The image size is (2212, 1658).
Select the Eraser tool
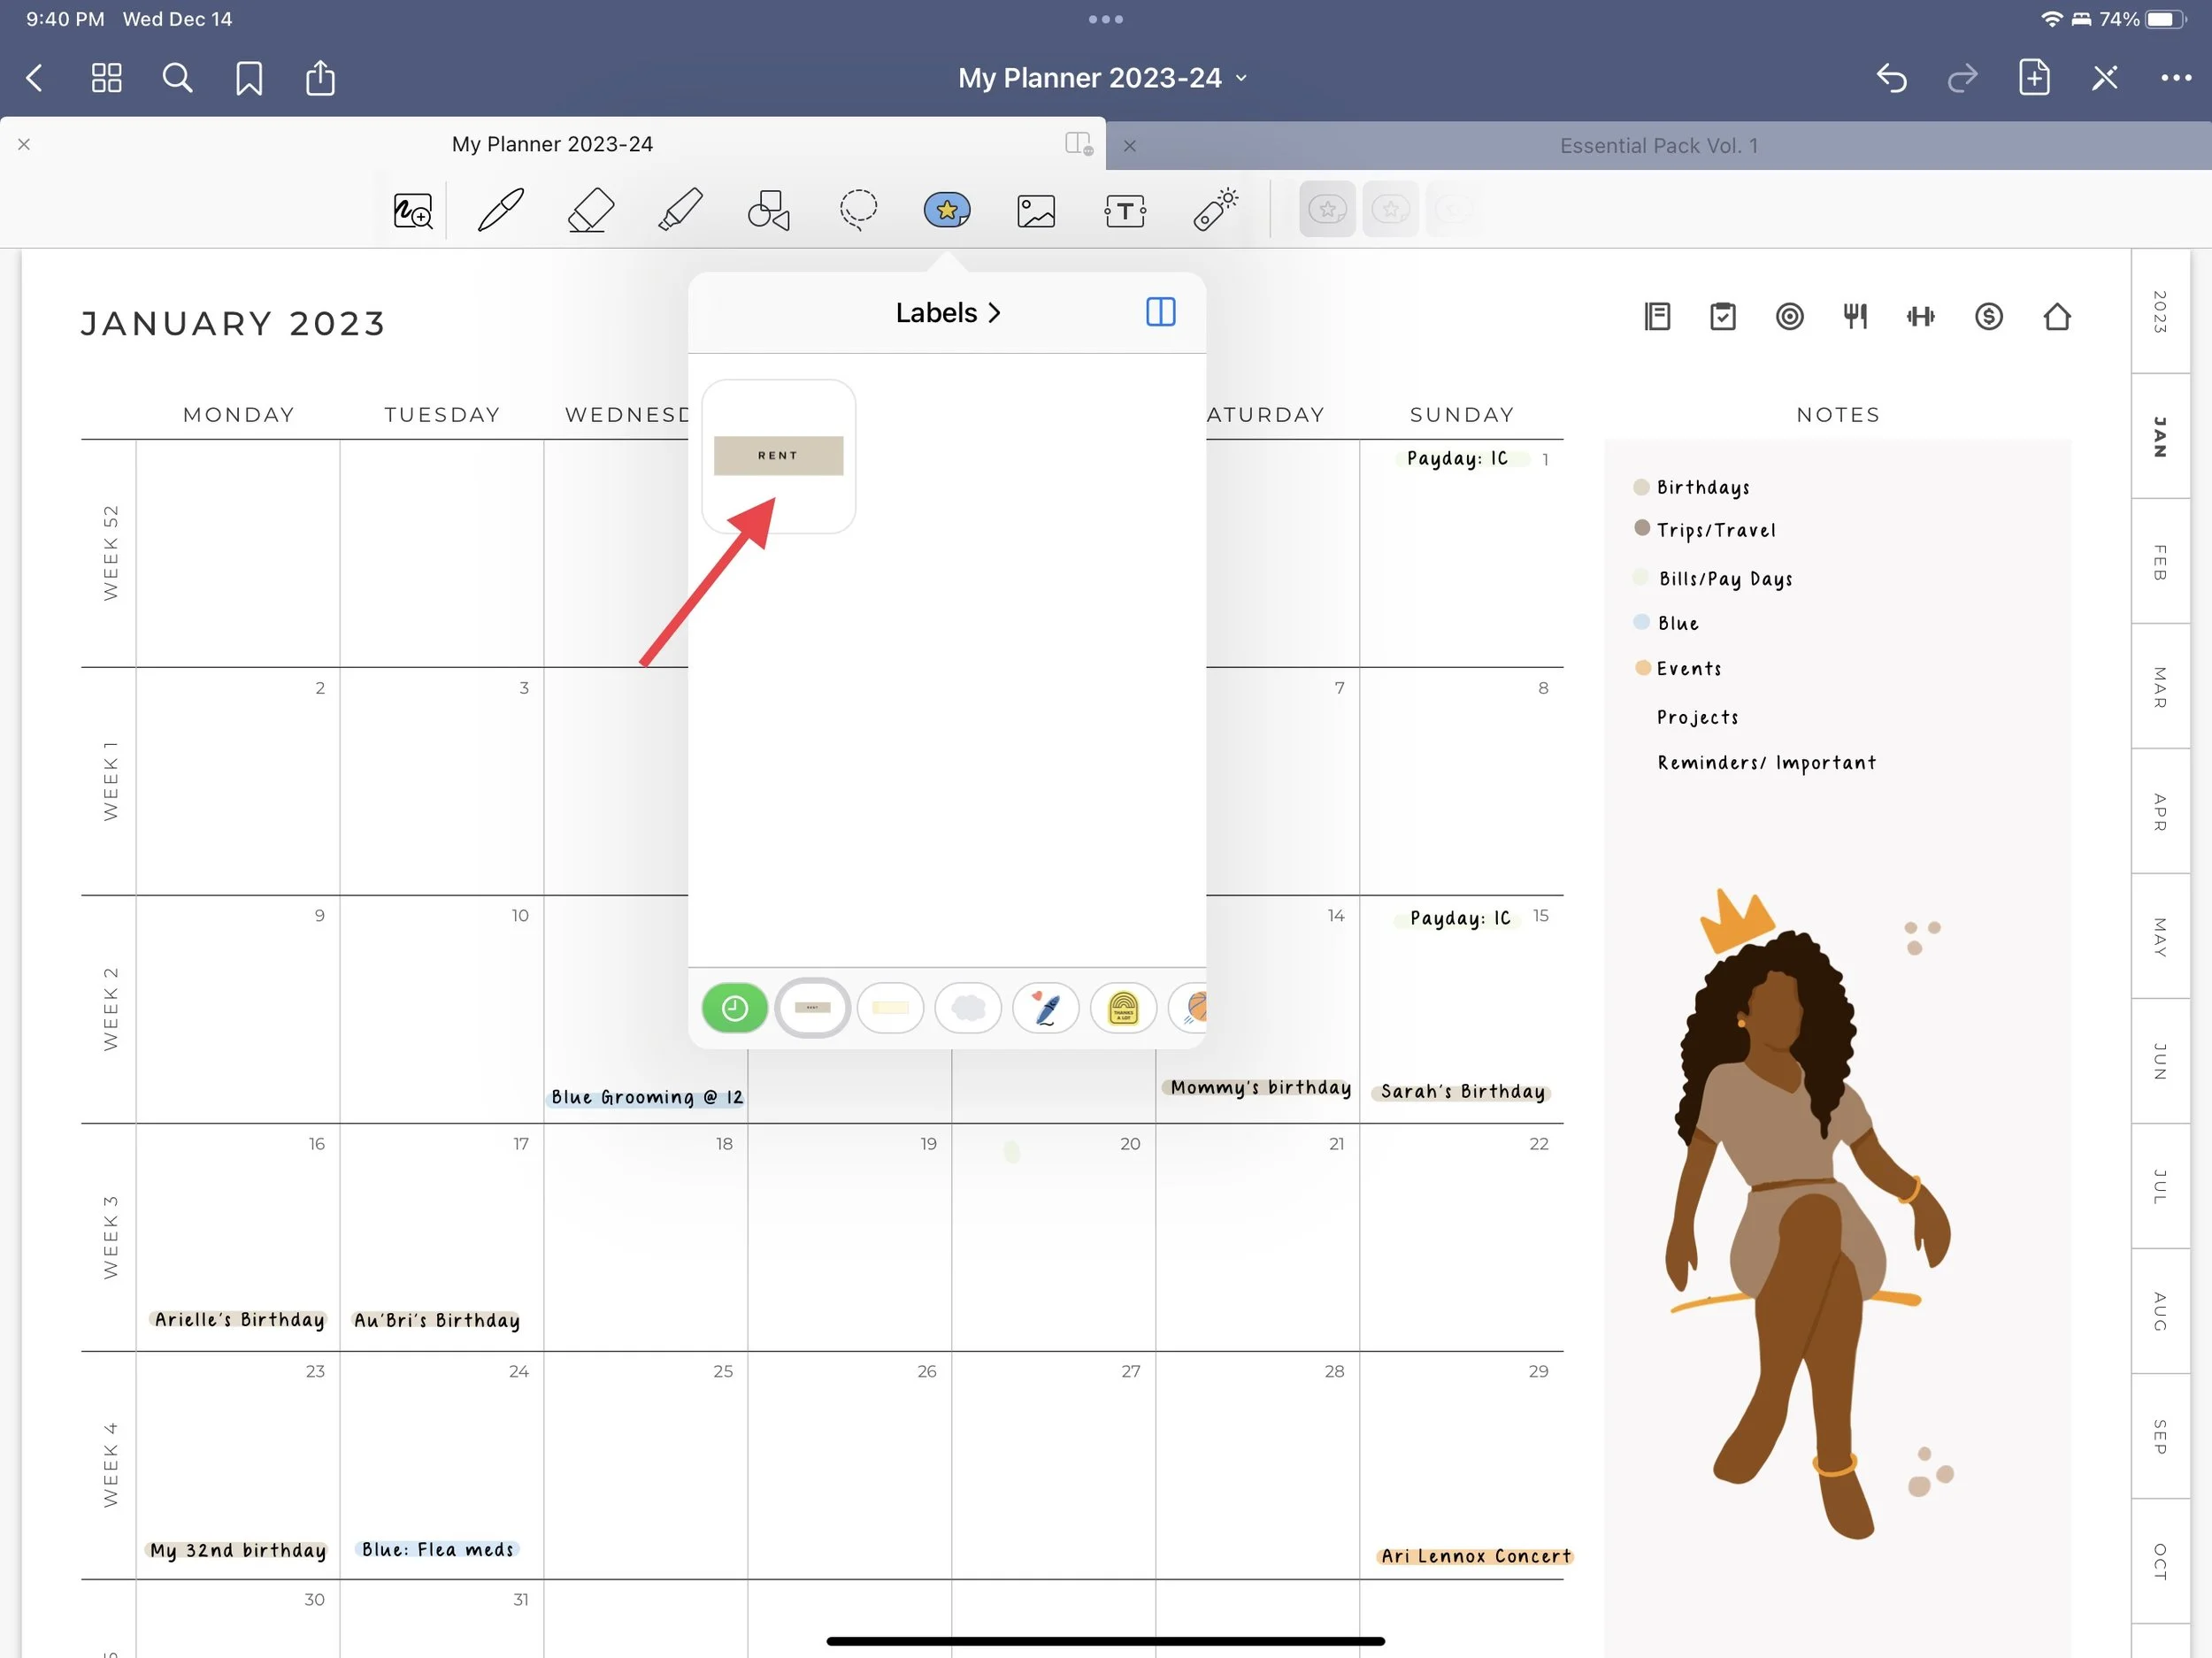[x=590, y=210]
